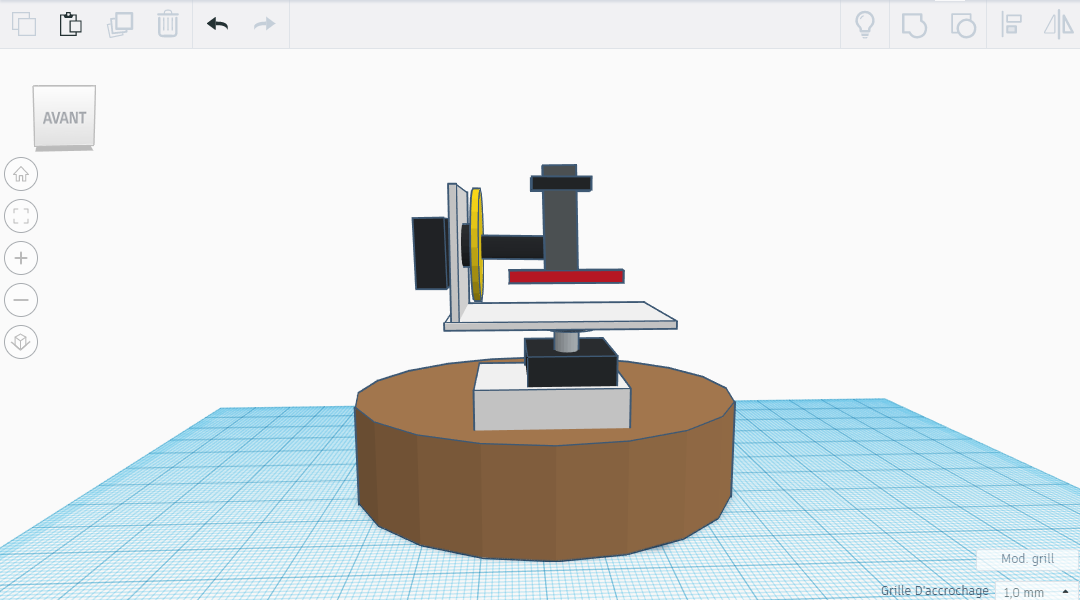The image size is (1080, 600).
Task: Click the AVANT face of the view cube
Action: [64, 117]
